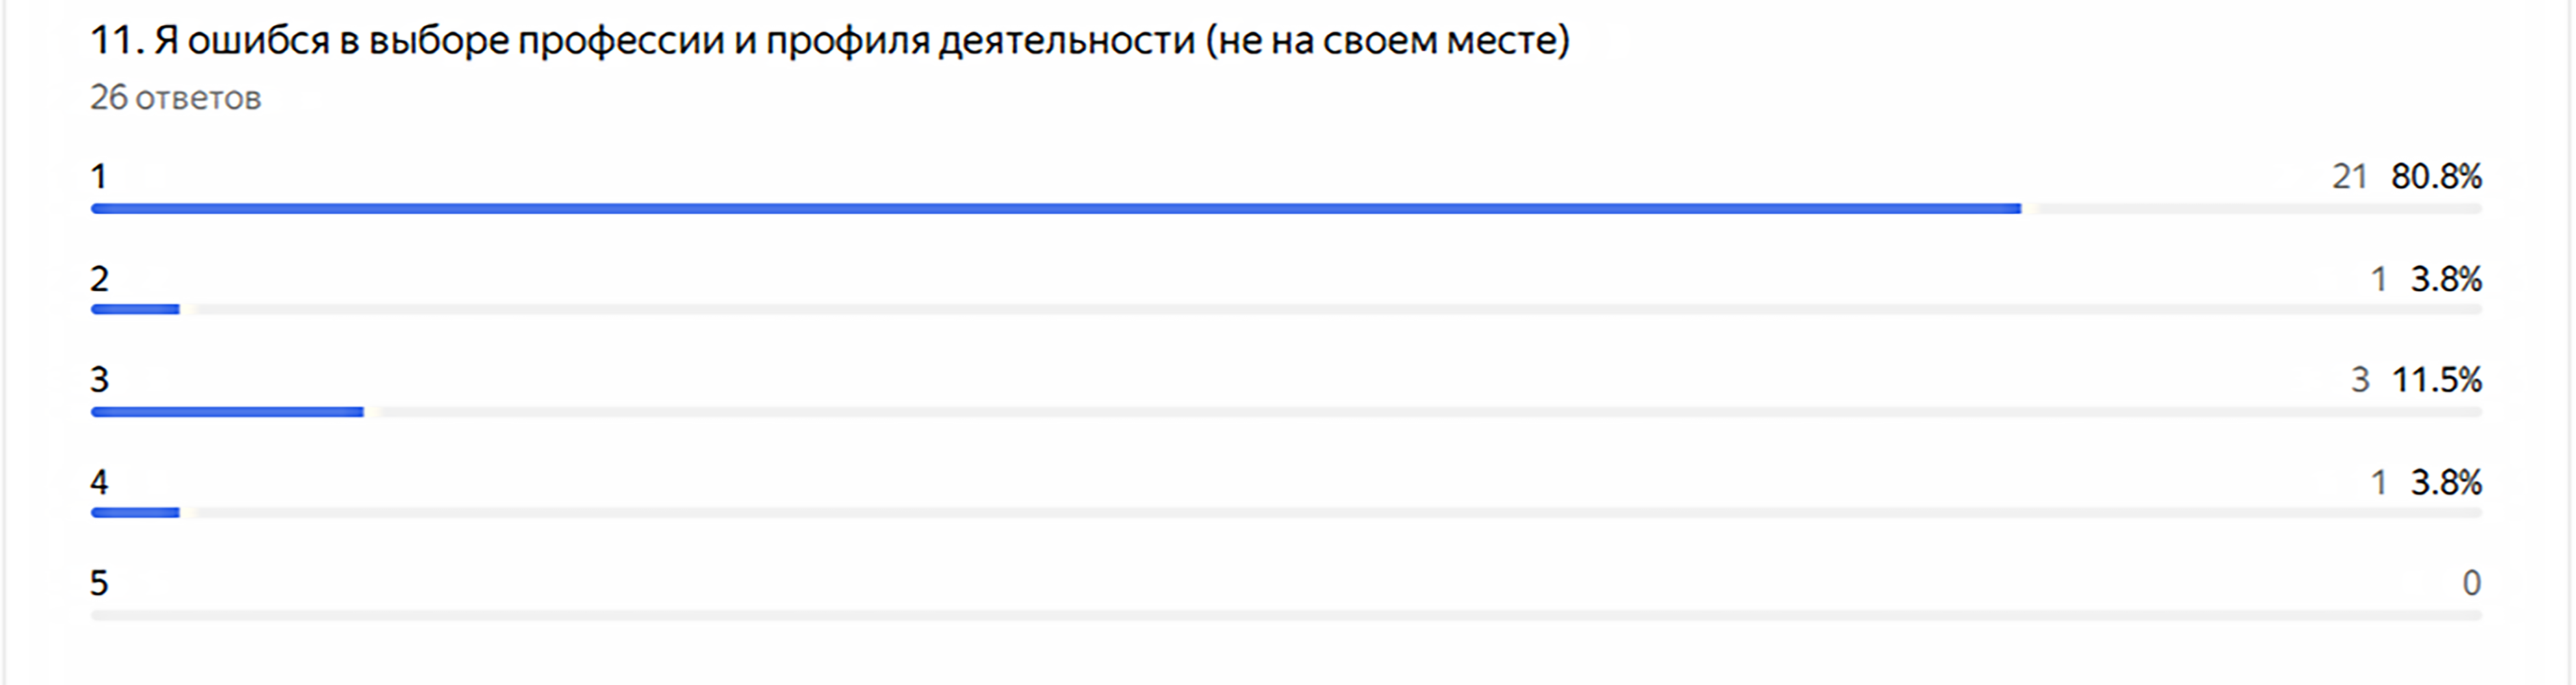Click the option label "3"
Viewport: 2576px width, 685px height.
point(99,380)
